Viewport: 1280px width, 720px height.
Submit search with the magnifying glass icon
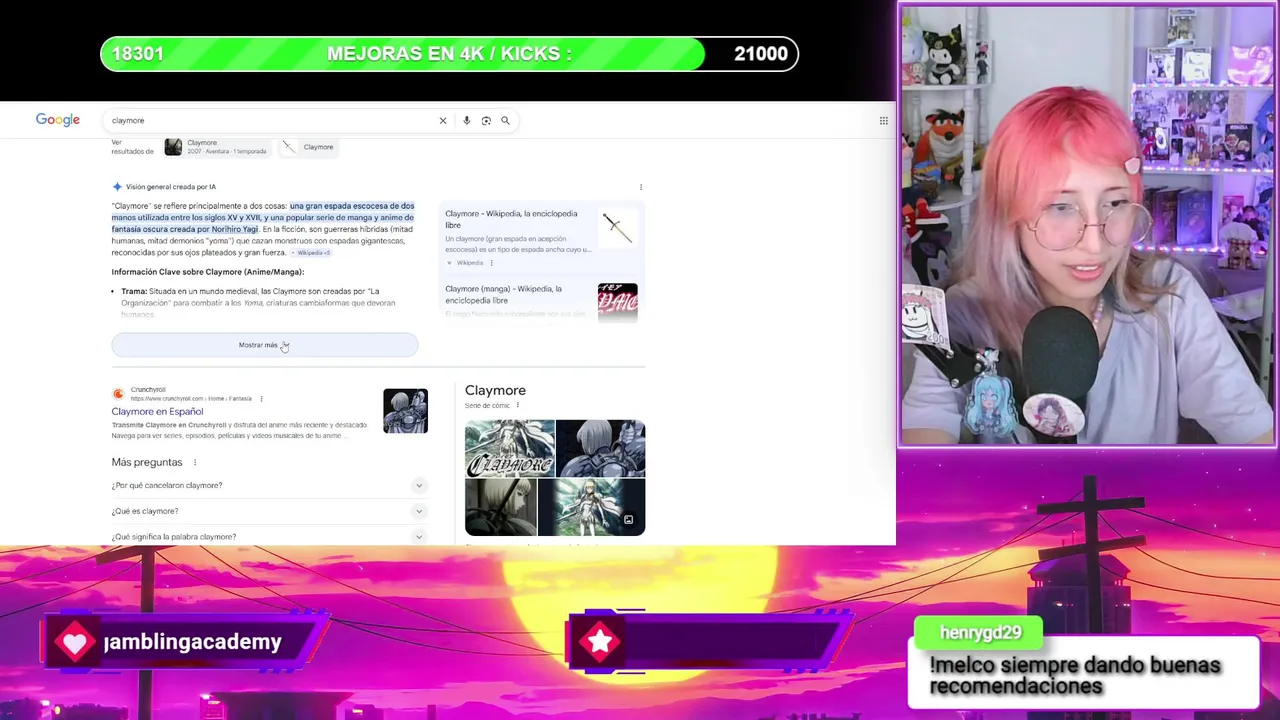(x=505, y=120)
